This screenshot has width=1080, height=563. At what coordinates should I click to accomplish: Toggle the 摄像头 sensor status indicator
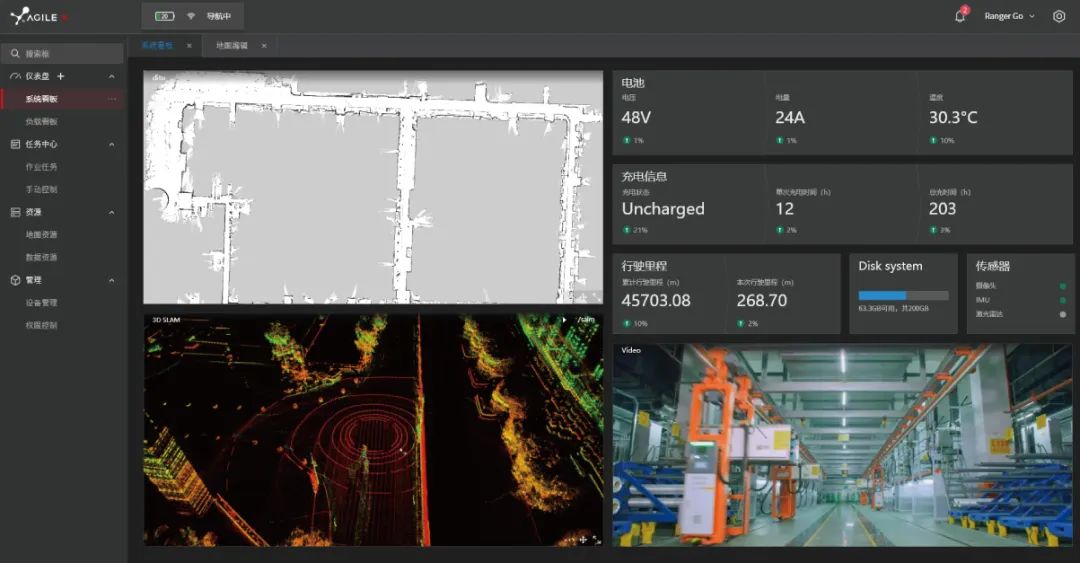coord(1062,286)
